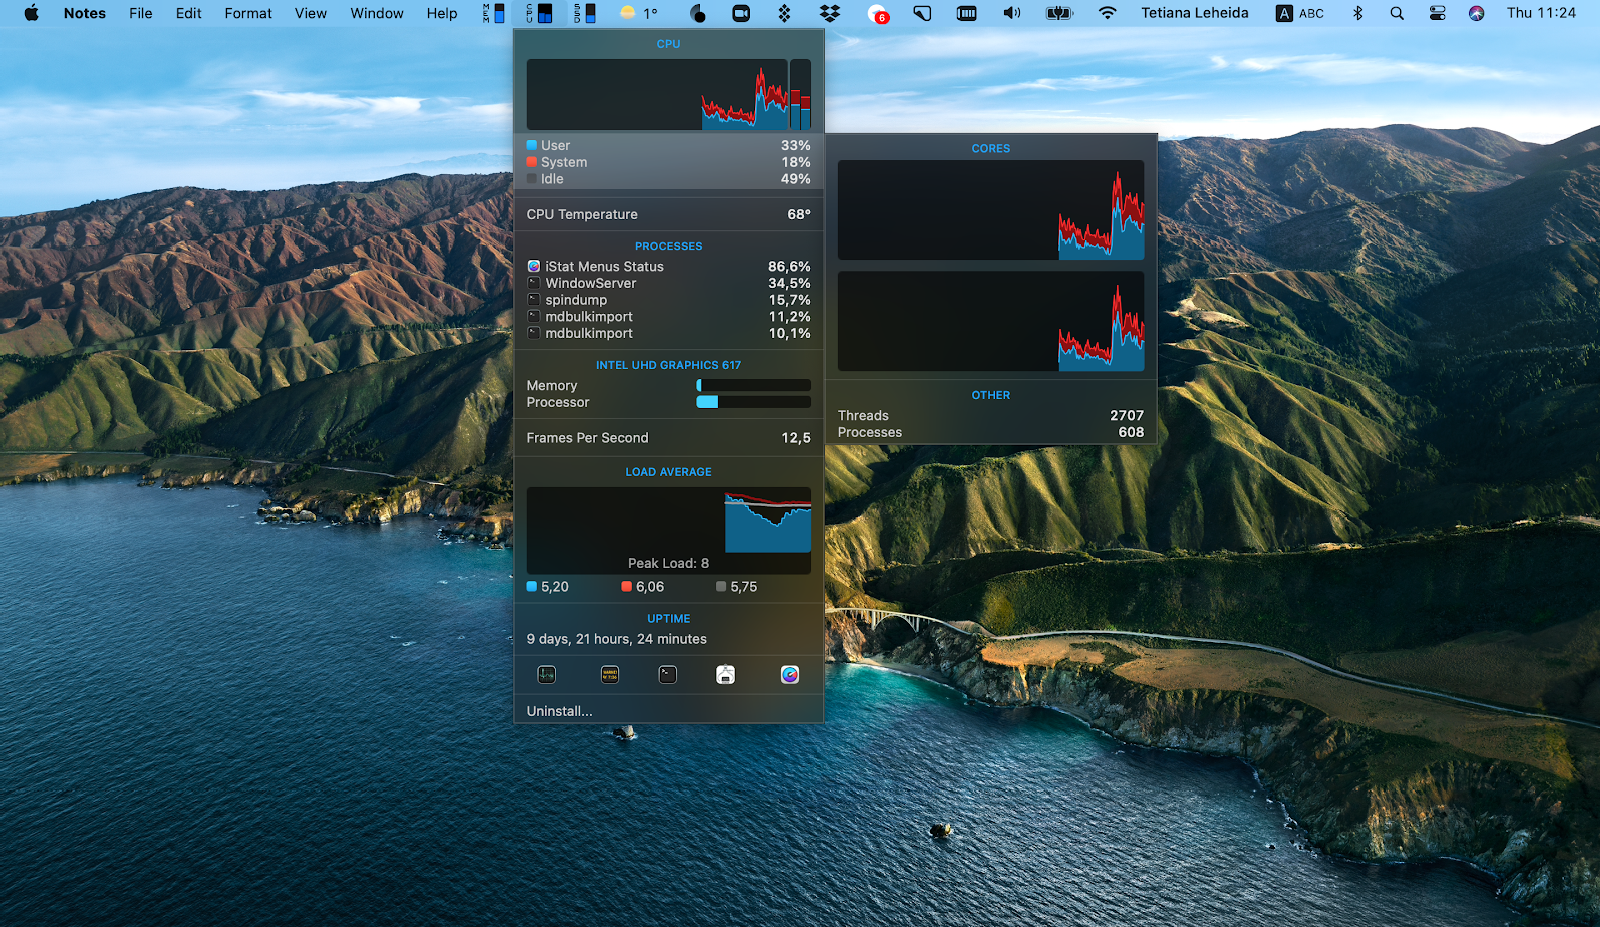1600x927 pixels.
Task: Click the battery charging icon in menu bar
Action: 1059,13
